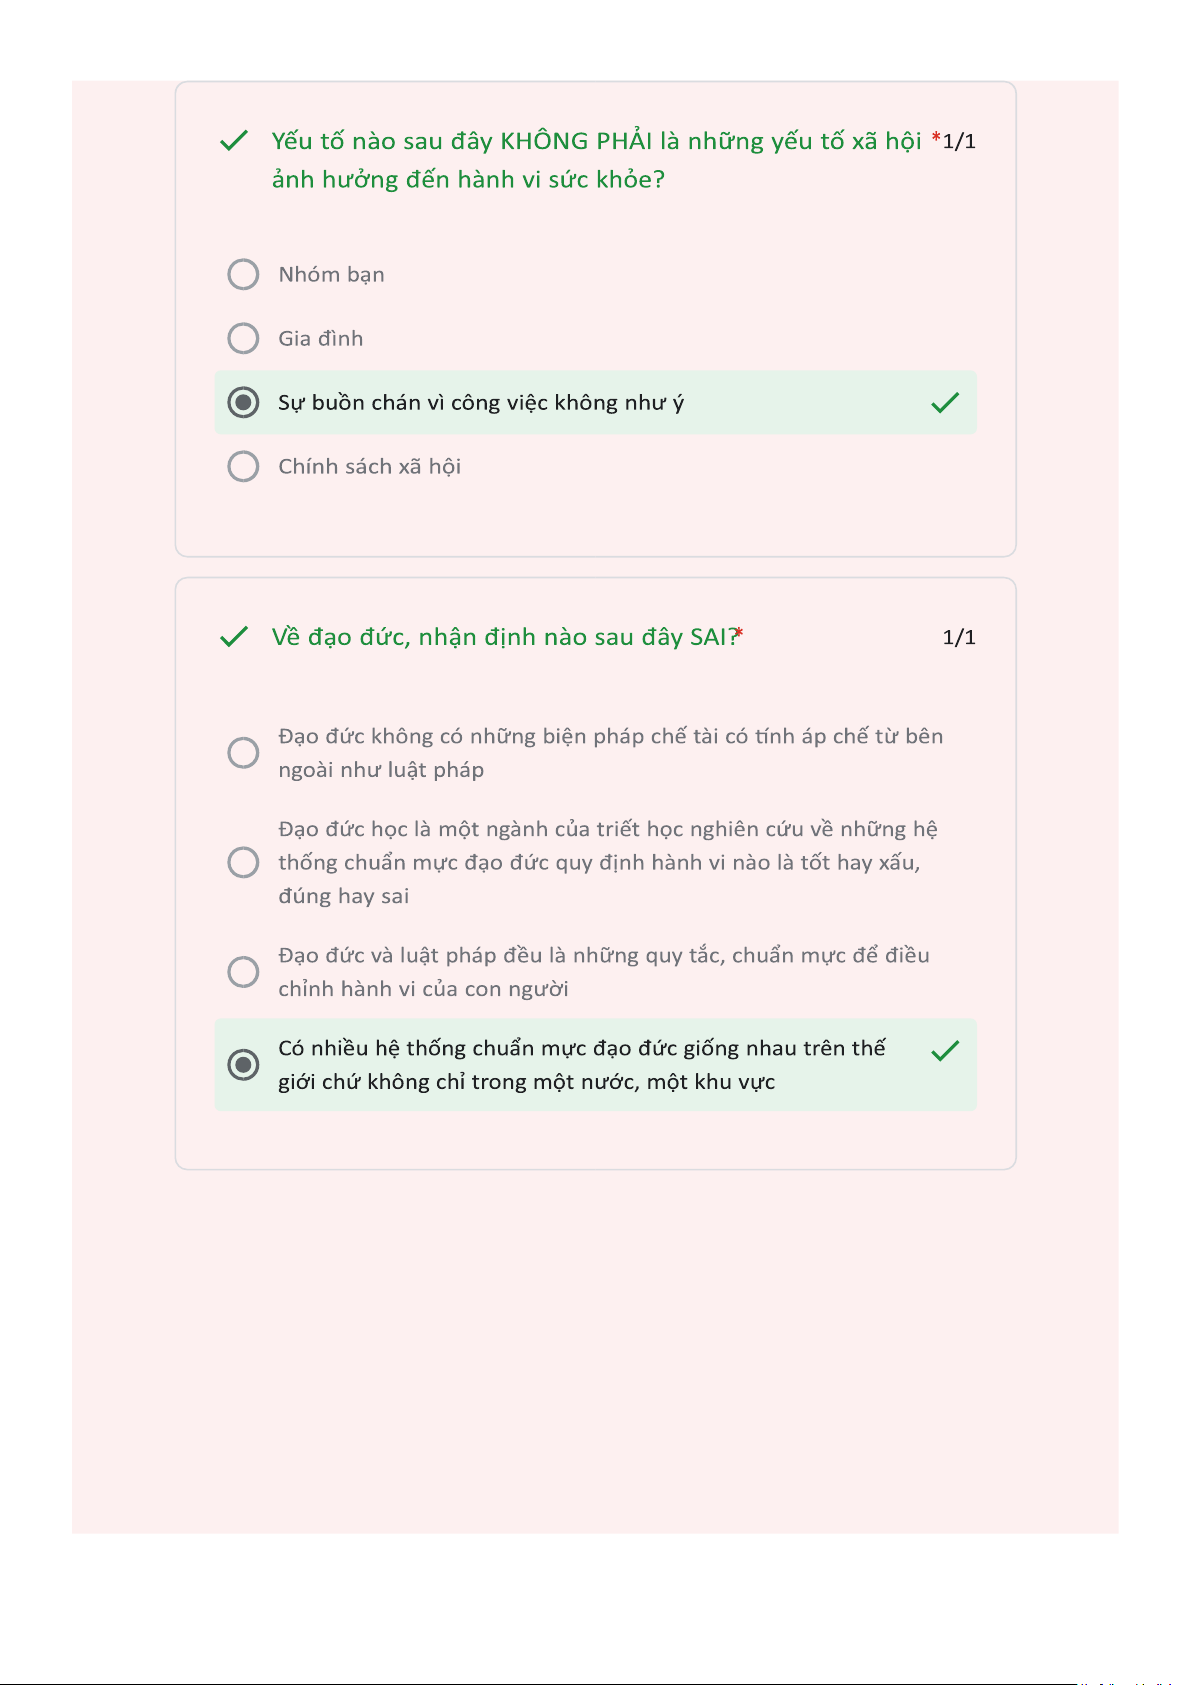Click the "Gia đình" option label text
This screenshot has width=1192, height=1685.
pyautogui.click(x=320, y=339)
